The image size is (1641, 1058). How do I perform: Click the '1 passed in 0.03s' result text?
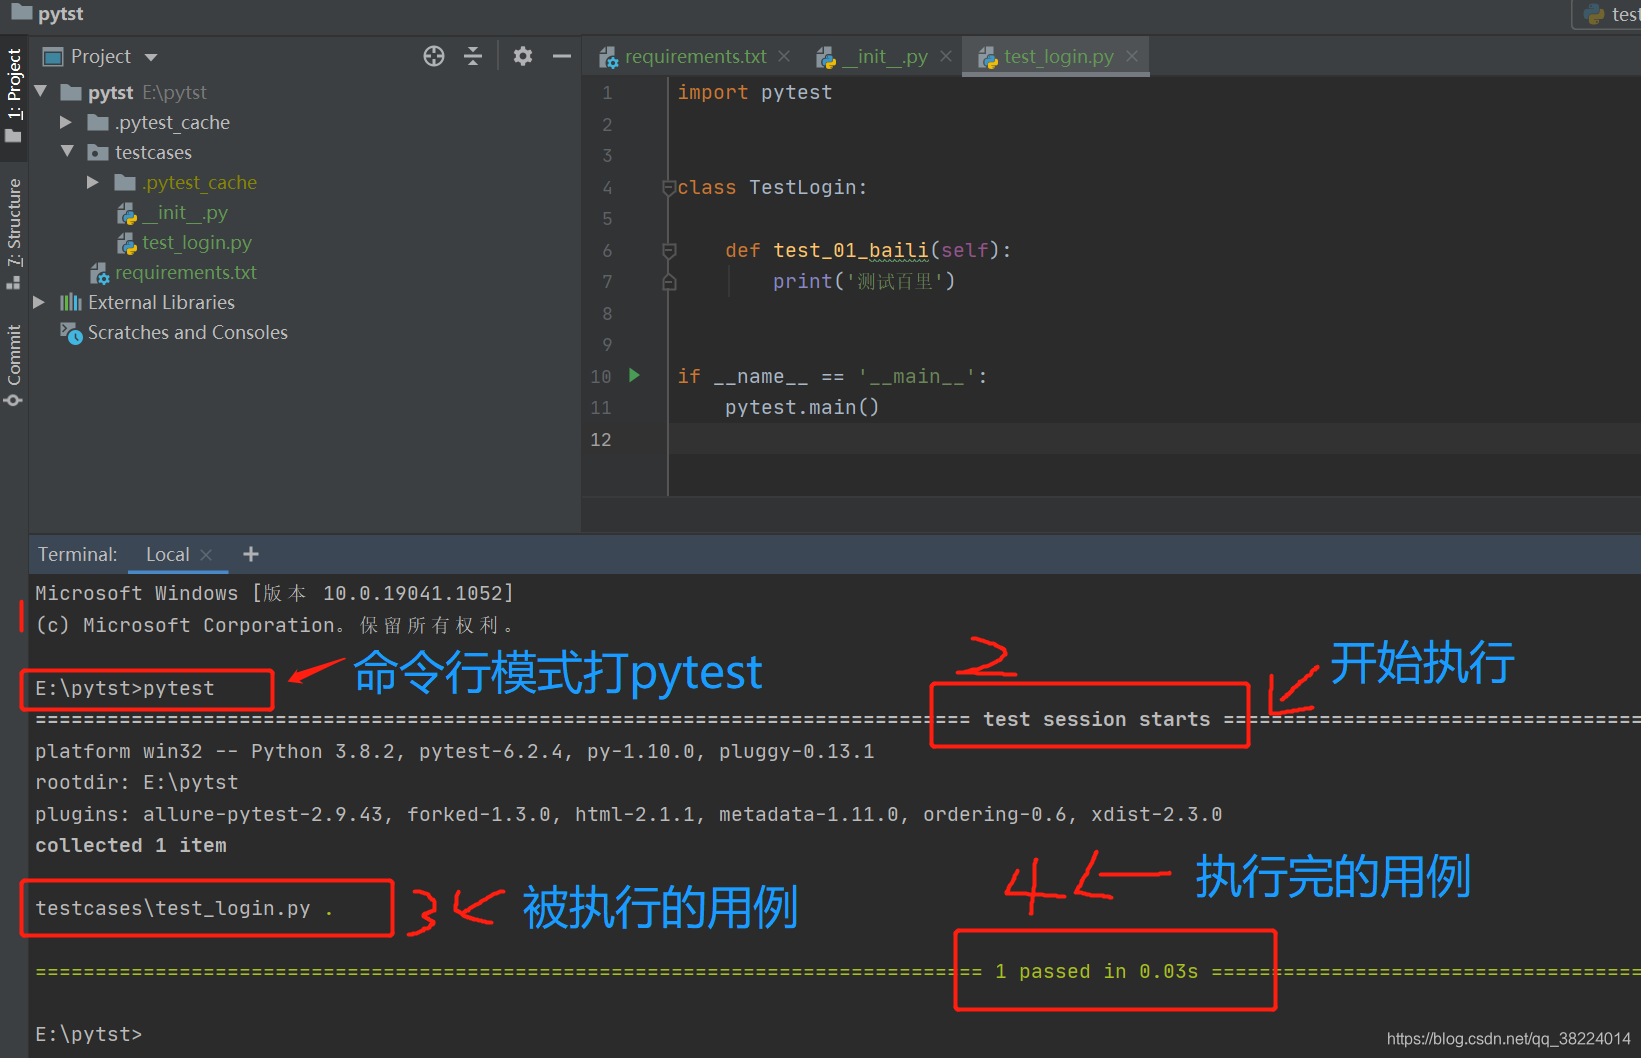[1096, 971]
